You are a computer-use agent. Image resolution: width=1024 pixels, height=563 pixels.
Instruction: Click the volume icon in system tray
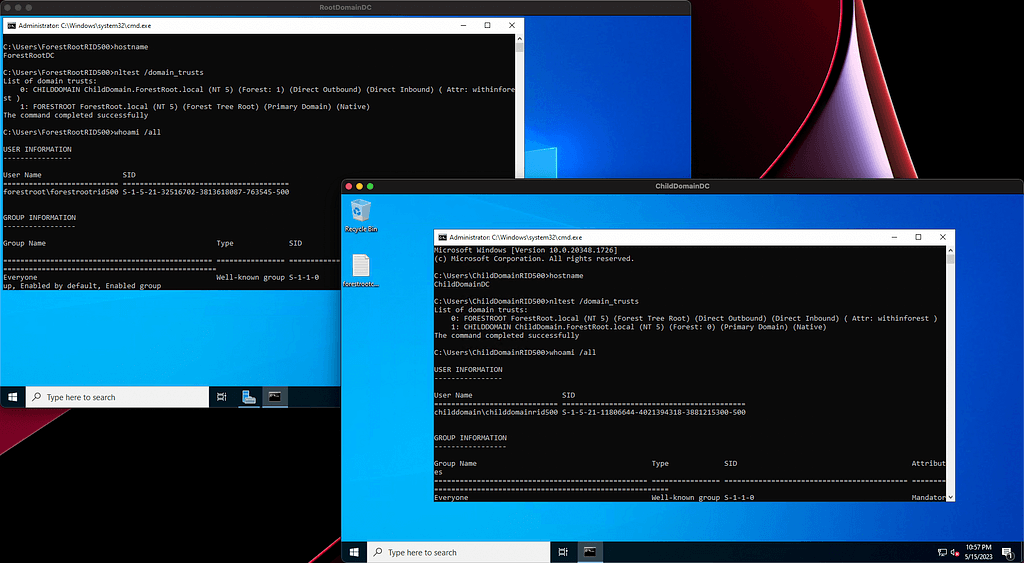pyautogui.click(x=955, y=552)
